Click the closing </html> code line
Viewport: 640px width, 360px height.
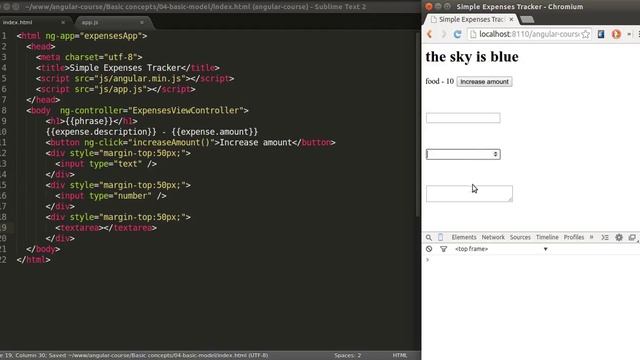pyautogui.click(x=33, y=260)
